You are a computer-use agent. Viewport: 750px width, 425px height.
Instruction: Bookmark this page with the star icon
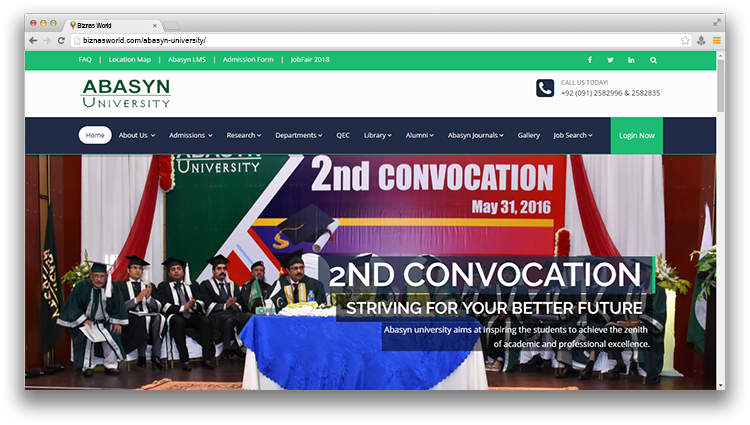tap(685, 40)
